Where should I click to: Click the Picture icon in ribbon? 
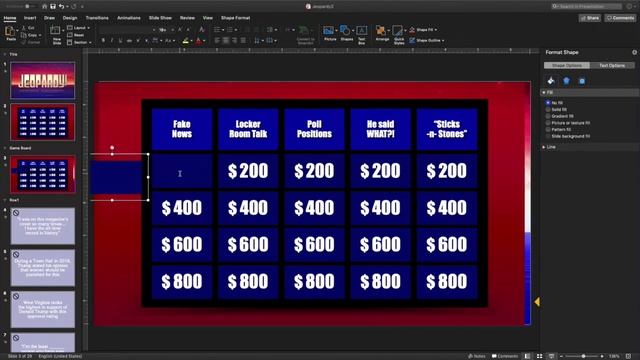(329, 31)
